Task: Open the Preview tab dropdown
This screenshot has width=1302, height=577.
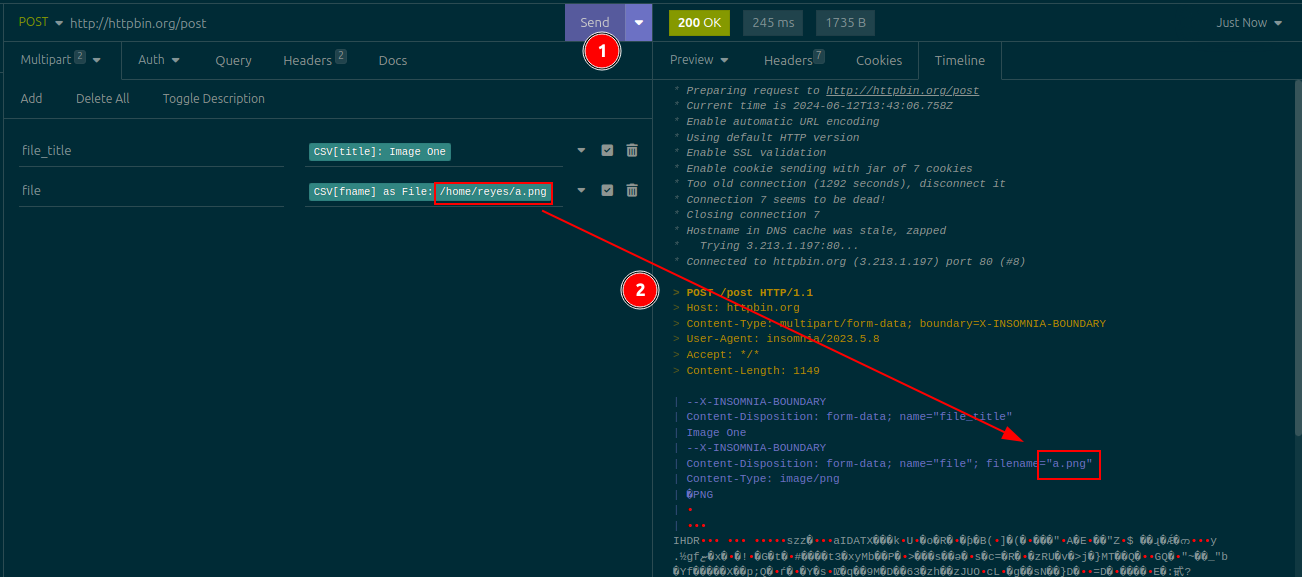Action: (x=699, y=60)
